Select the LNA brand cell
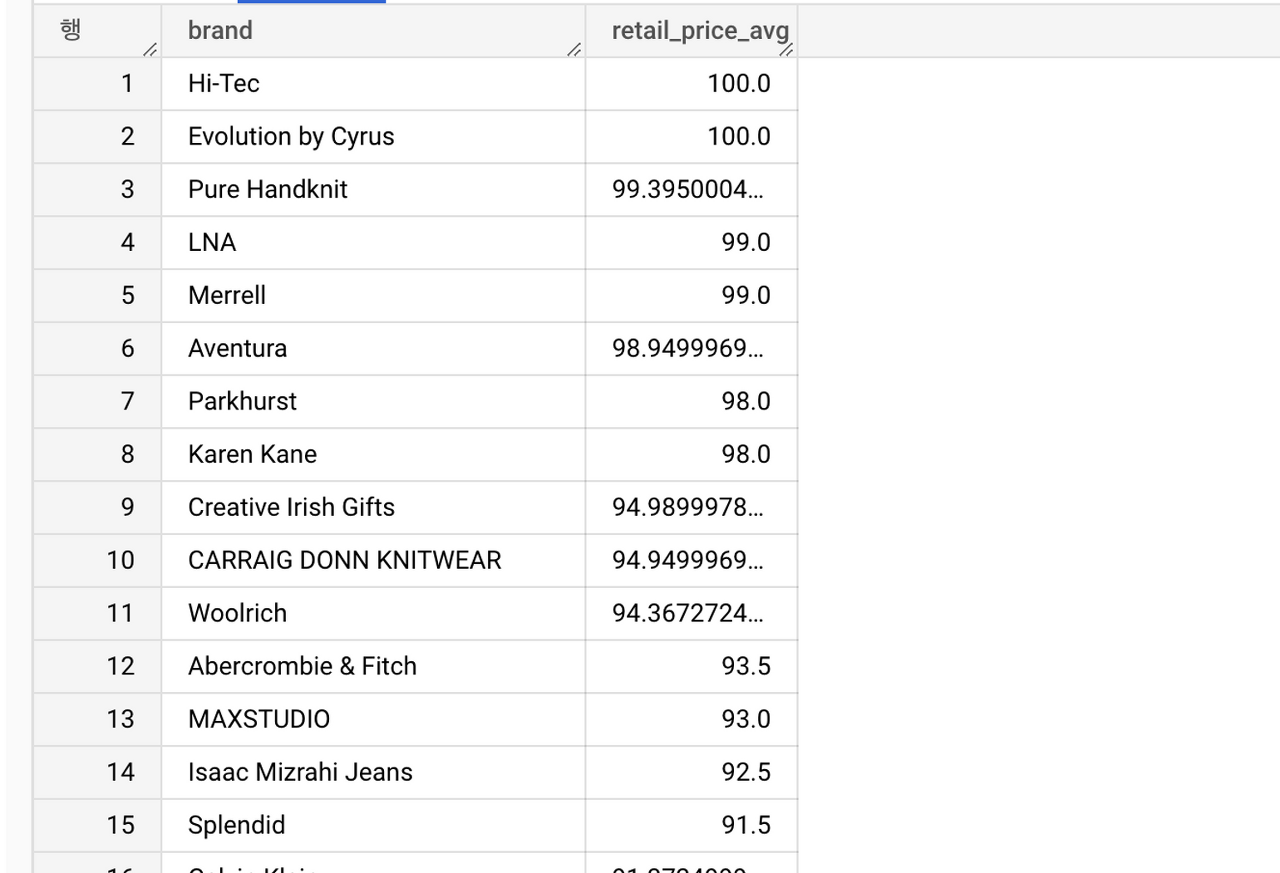 [x=373, y=243]
